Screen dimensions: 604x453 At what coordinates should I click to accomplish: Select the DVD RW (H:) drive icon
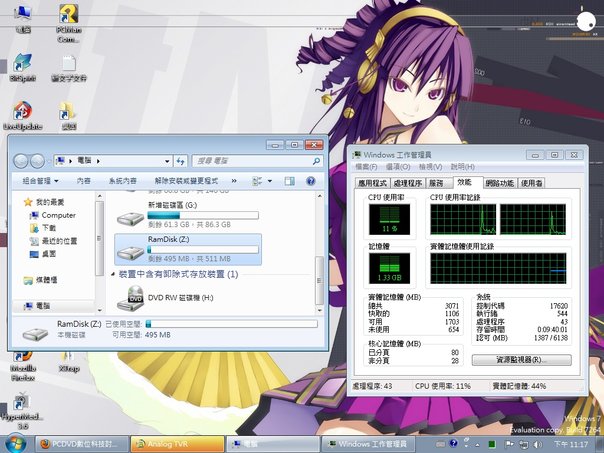coord(131,298)
